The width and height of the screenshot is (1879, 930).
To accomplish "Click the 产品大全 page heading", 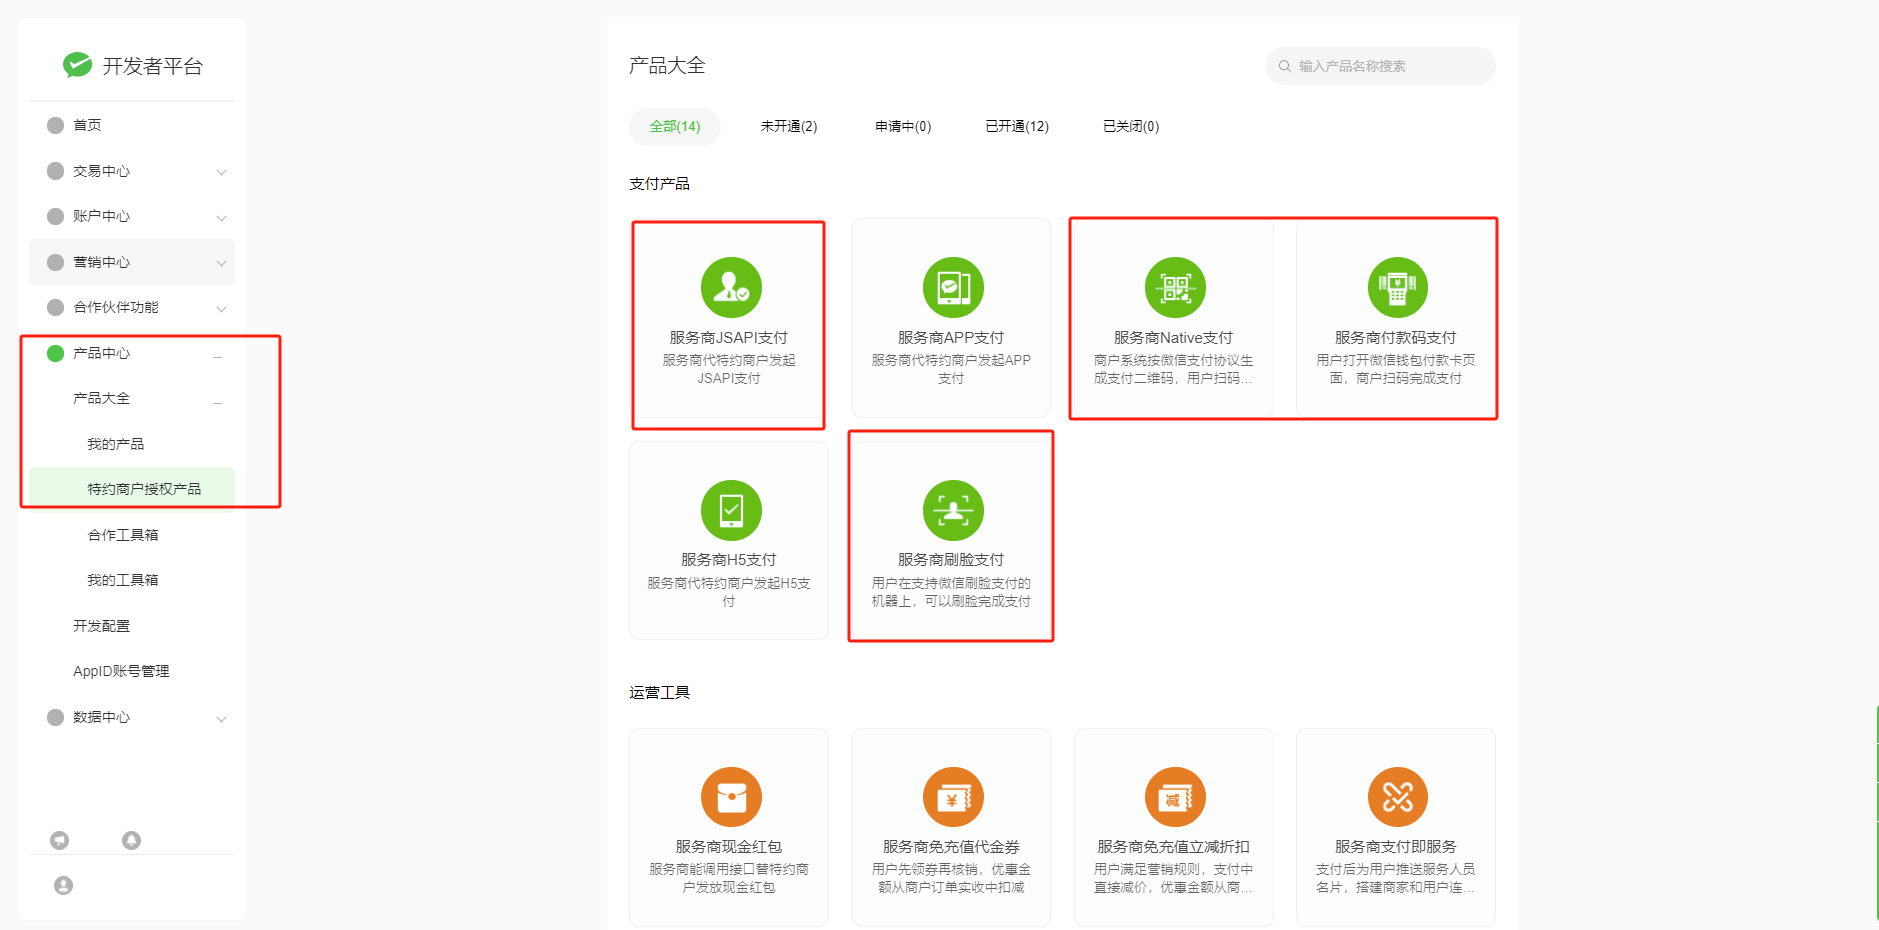I will pos(667,66).
